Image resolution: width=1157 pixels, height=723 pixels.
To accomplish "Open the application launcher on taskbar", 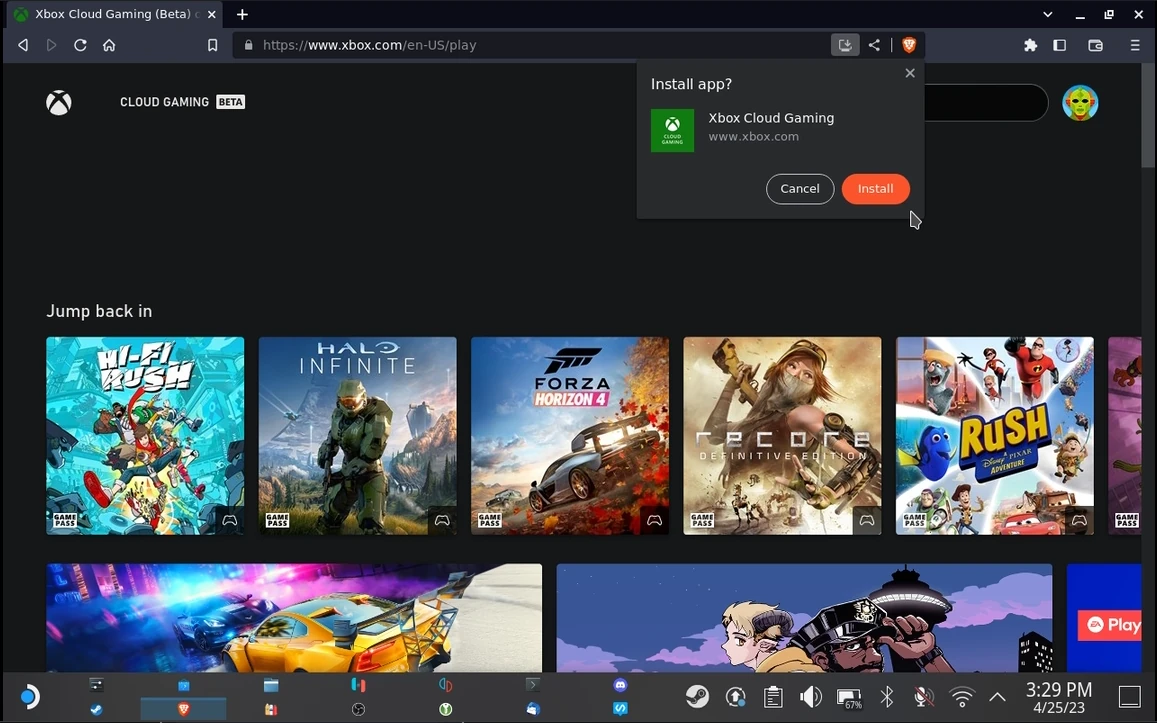I will click(x=29, y=696).
